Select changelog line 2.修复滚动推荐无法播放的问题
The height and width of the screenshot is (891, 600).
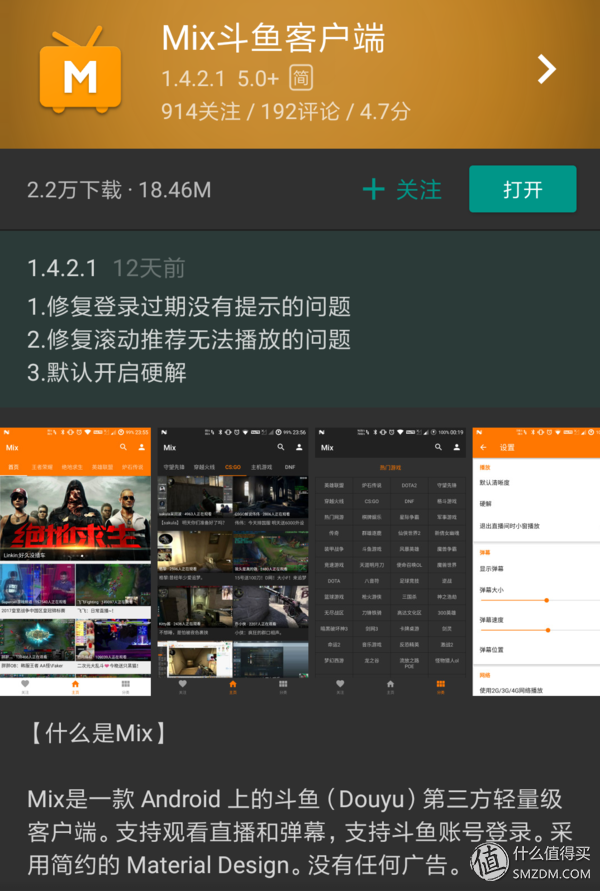pos(189,339)
